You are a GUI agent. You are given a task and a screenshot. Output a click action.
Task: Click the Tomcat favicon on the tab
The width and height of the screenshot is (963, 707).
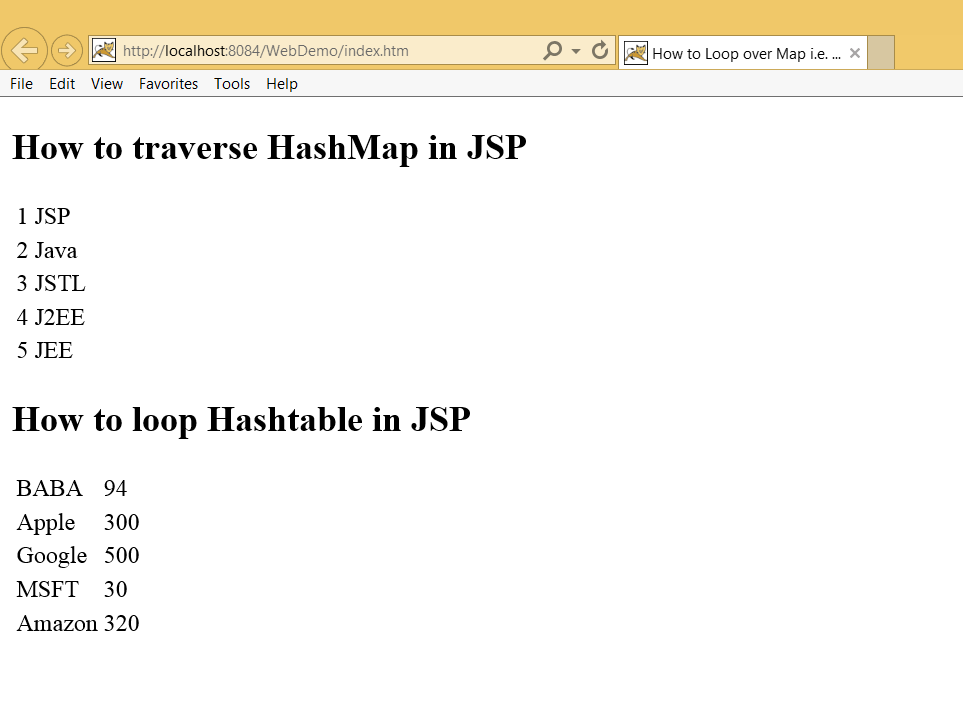pos(636,53)
